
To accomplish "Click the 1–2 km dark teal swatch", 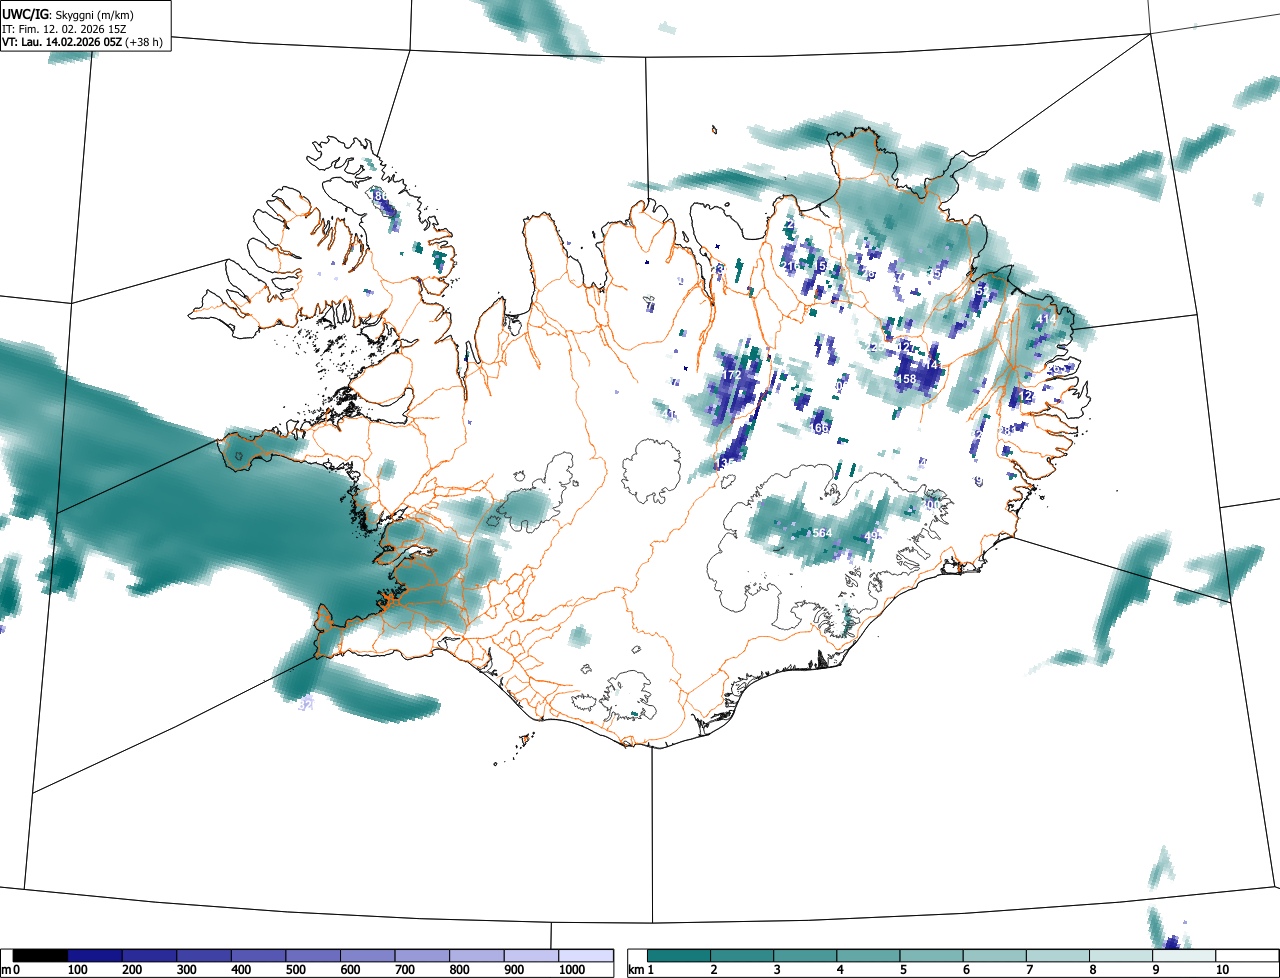I will point(679,956).
